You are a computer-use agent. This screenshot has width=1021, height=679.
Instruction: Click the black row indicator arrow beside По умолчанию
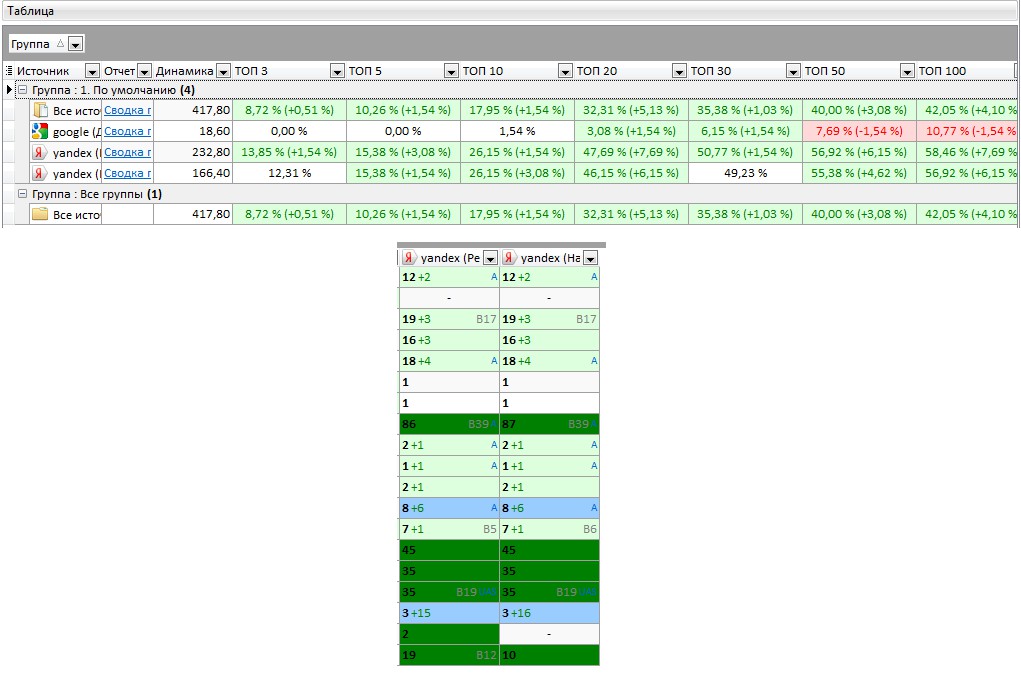pos(9,89)
